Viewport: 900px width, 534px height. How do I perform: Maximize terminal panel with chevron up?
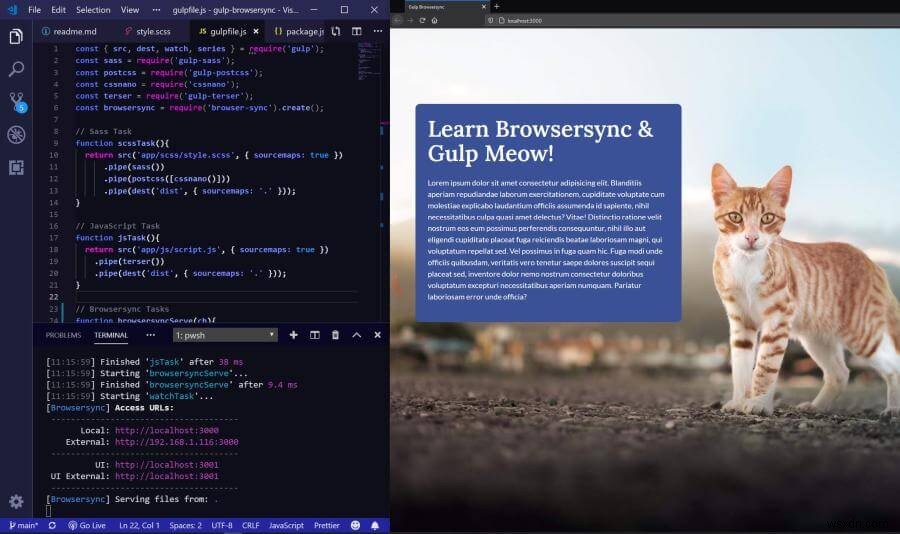[356, 335]
